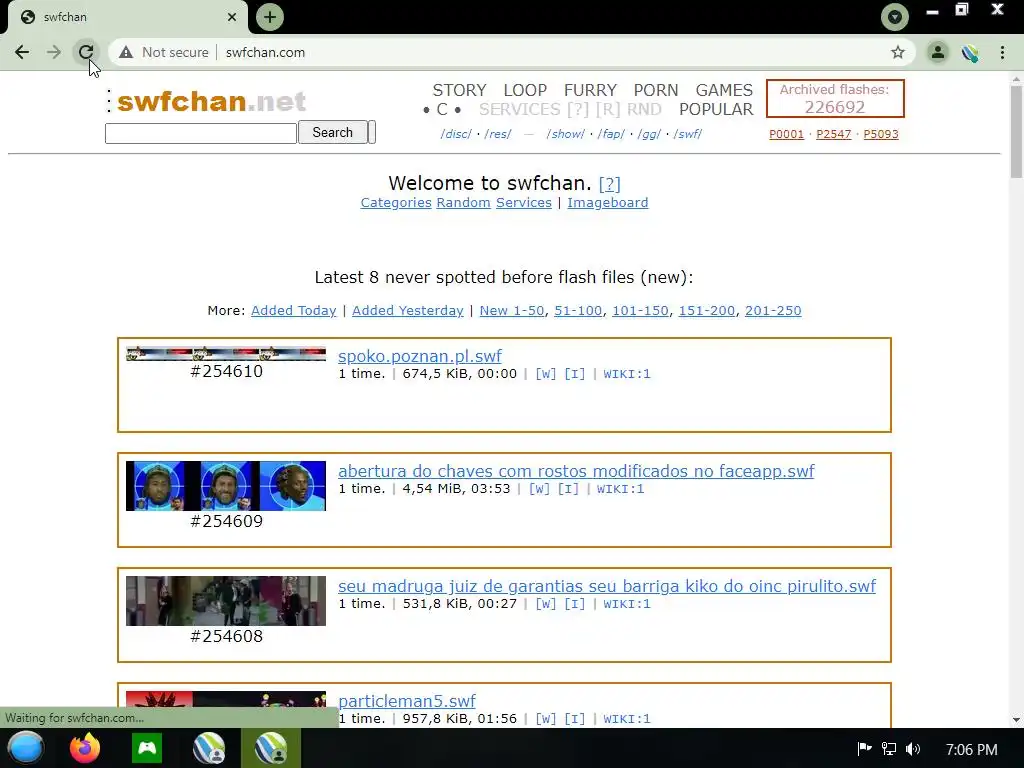Open particleman5.swf flash link
The width and height of the screenshot is (1024, 768).
[407, 701]
